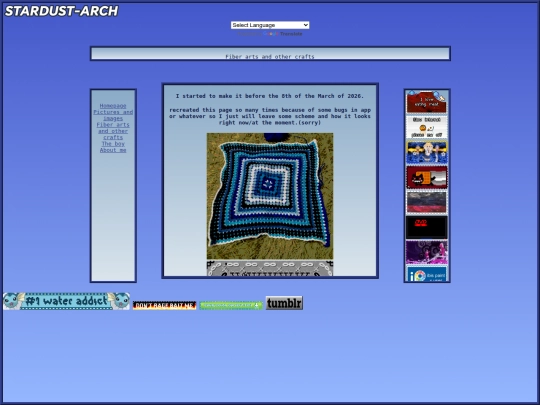The height and width of the screenshot is (405, 540).
Task: Click the Don't rage bait me button
Action: 165,305
